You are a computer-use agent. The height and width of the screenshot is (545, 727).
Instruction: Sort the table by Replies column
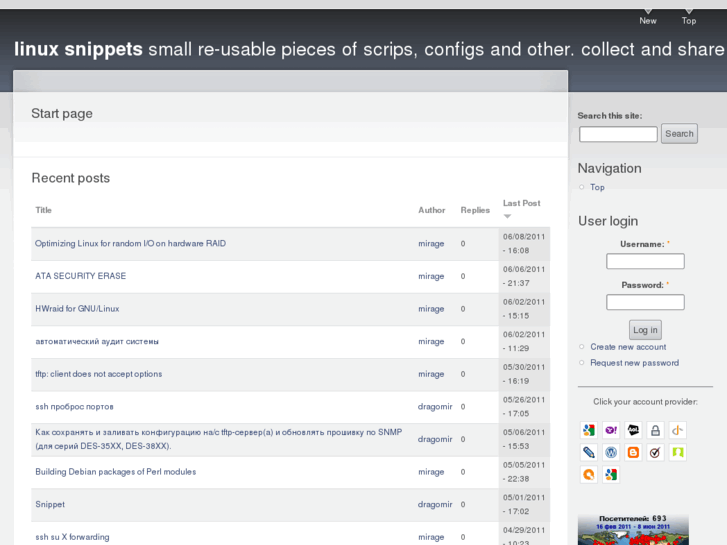[475, 210]
